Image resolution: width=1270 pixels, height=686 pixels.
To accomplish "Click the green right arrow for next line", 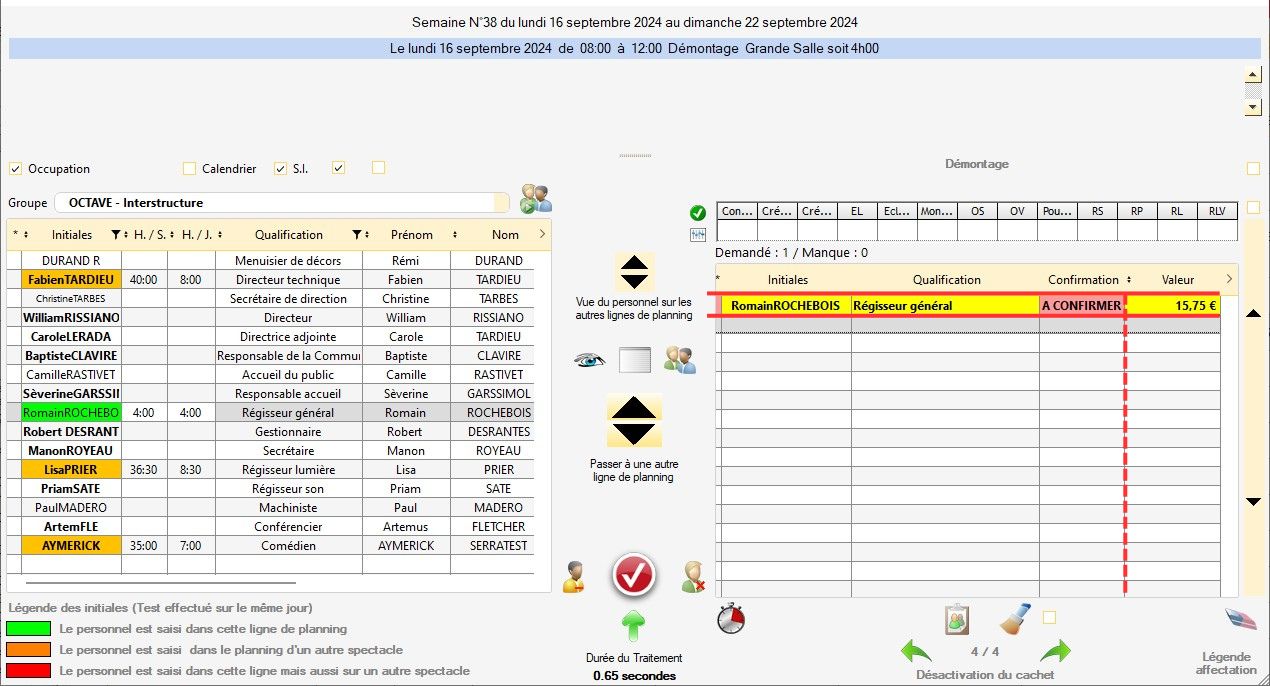I will (1055, 652).
